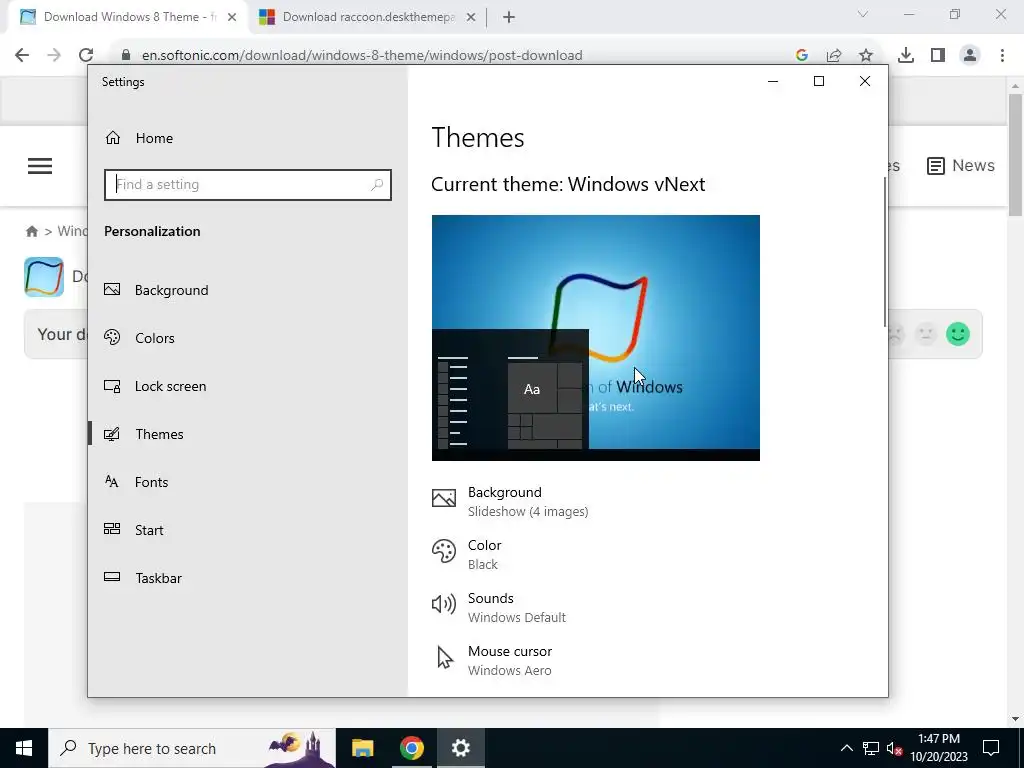Open News on Softonic page
This screenshot has height=768, width=1024.
pyautogui.click(x=961, y=165)
